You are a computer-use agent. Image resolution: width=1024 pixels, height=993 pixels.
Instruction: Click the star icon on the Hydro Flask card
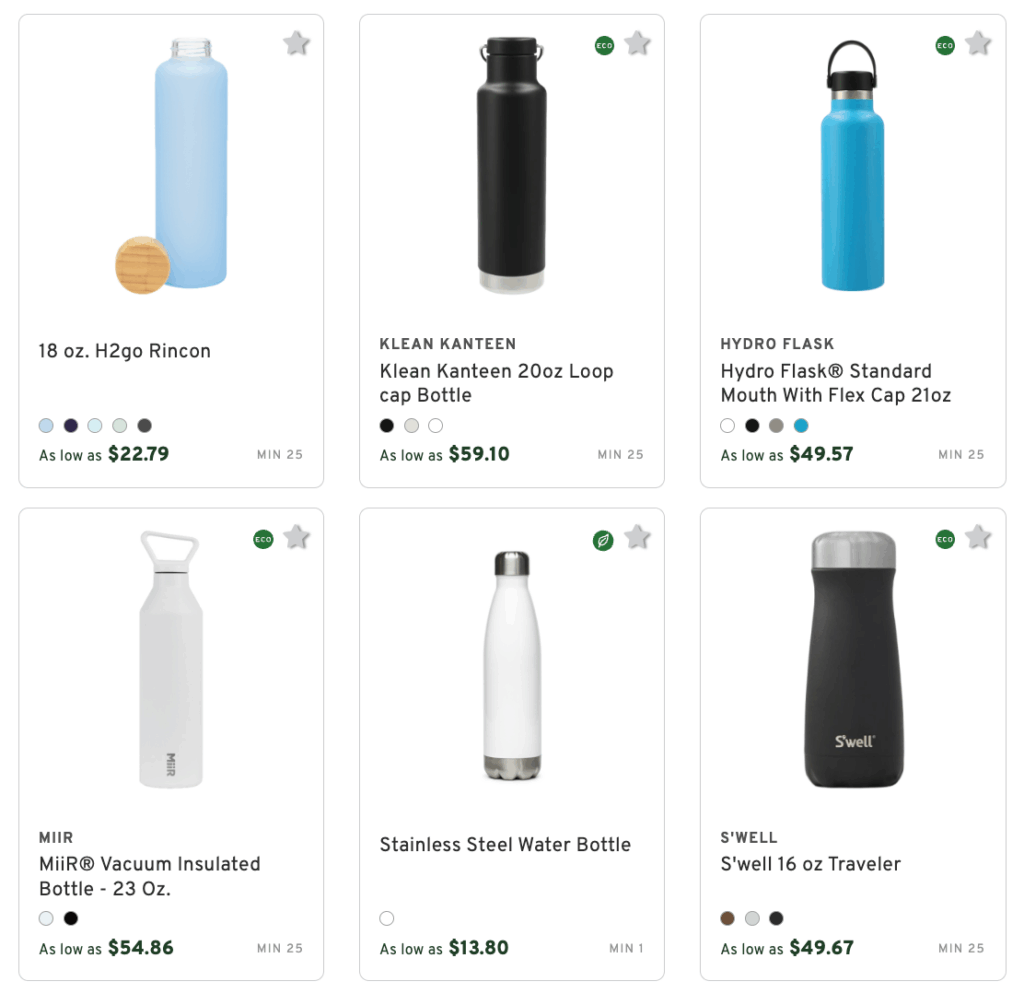pyautogui.click(x=978, y=44)
